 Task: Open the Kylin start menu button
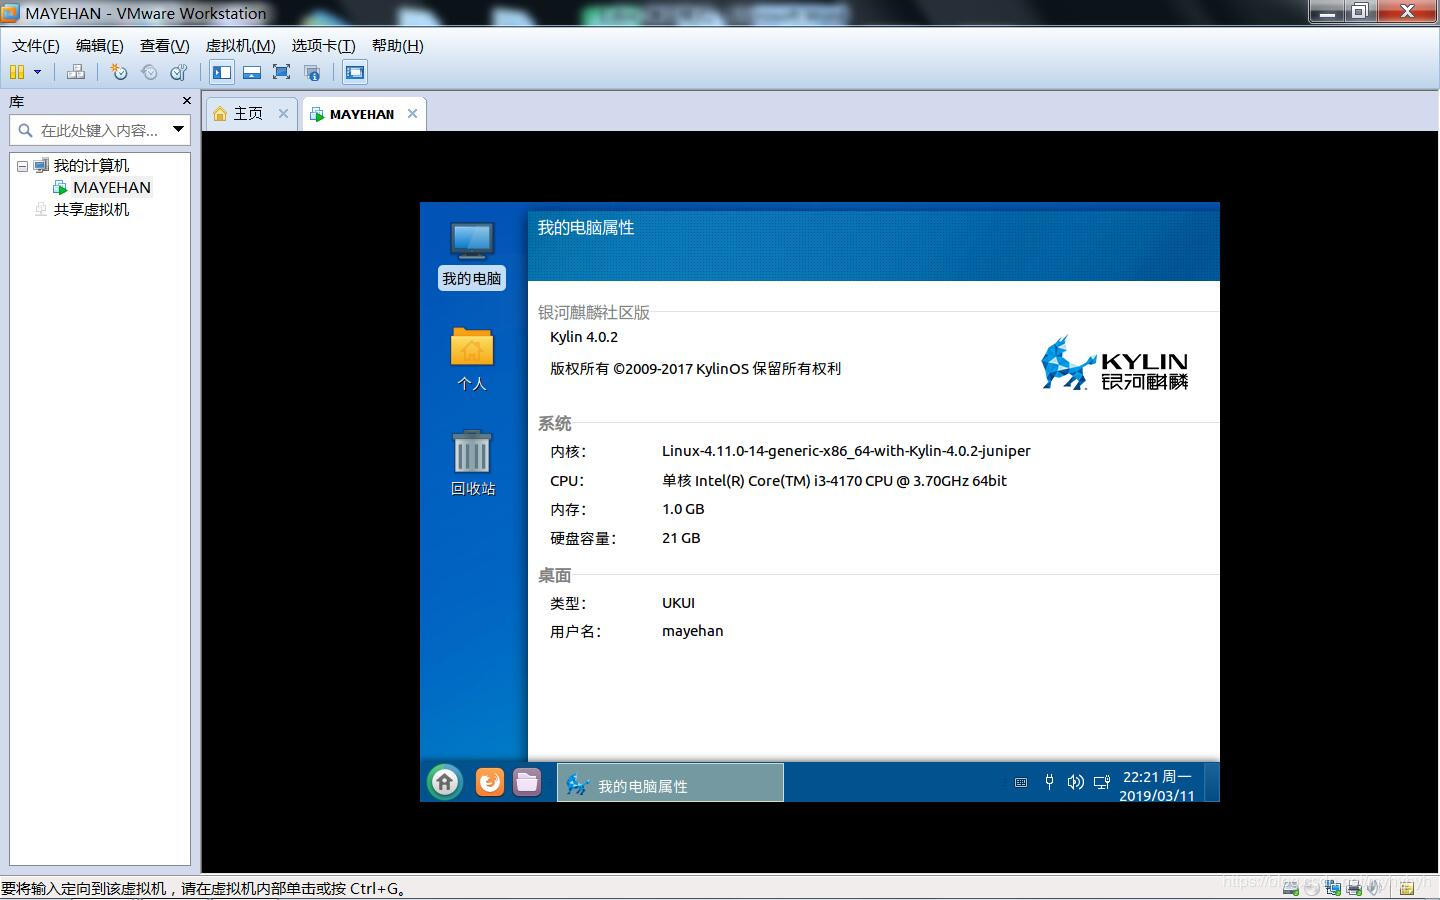(445, 782)
